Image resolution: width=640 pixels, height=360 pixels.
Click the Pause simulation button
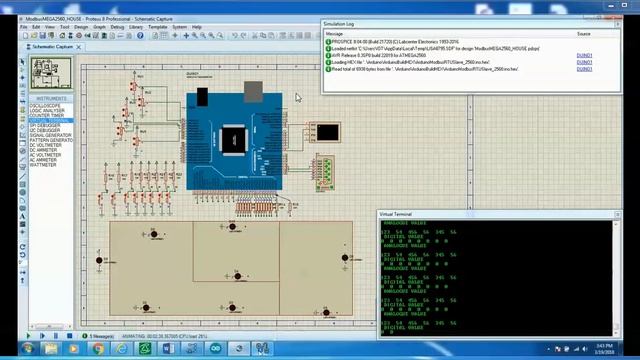coord(56,336)
